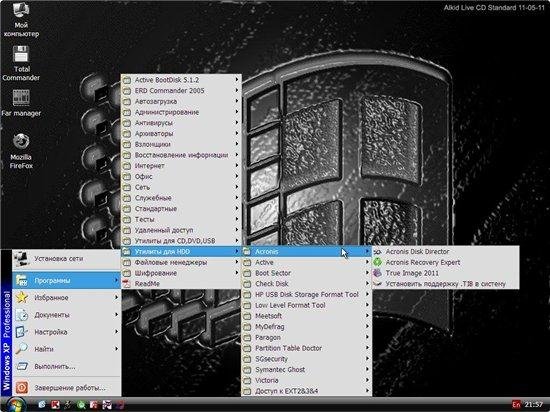Screen dimensions: 550x412
Task: Click the Выполнить run icon
Action: [x=22, y=366]
